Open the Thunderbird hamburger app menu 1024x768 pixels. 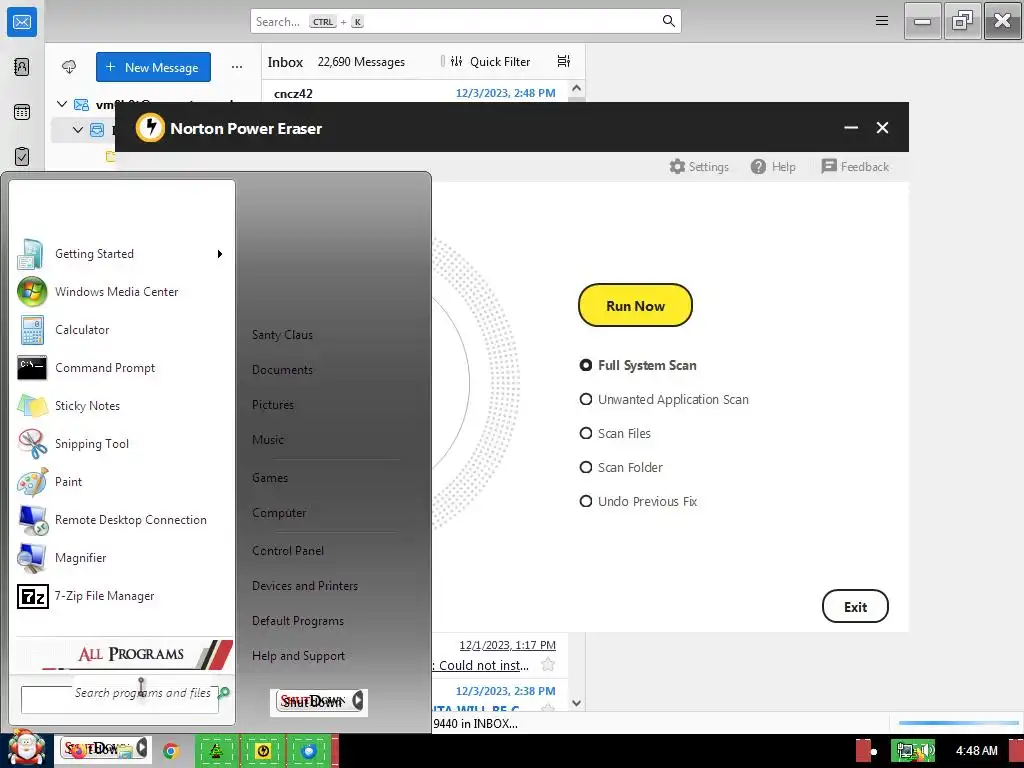click(882, 21)
